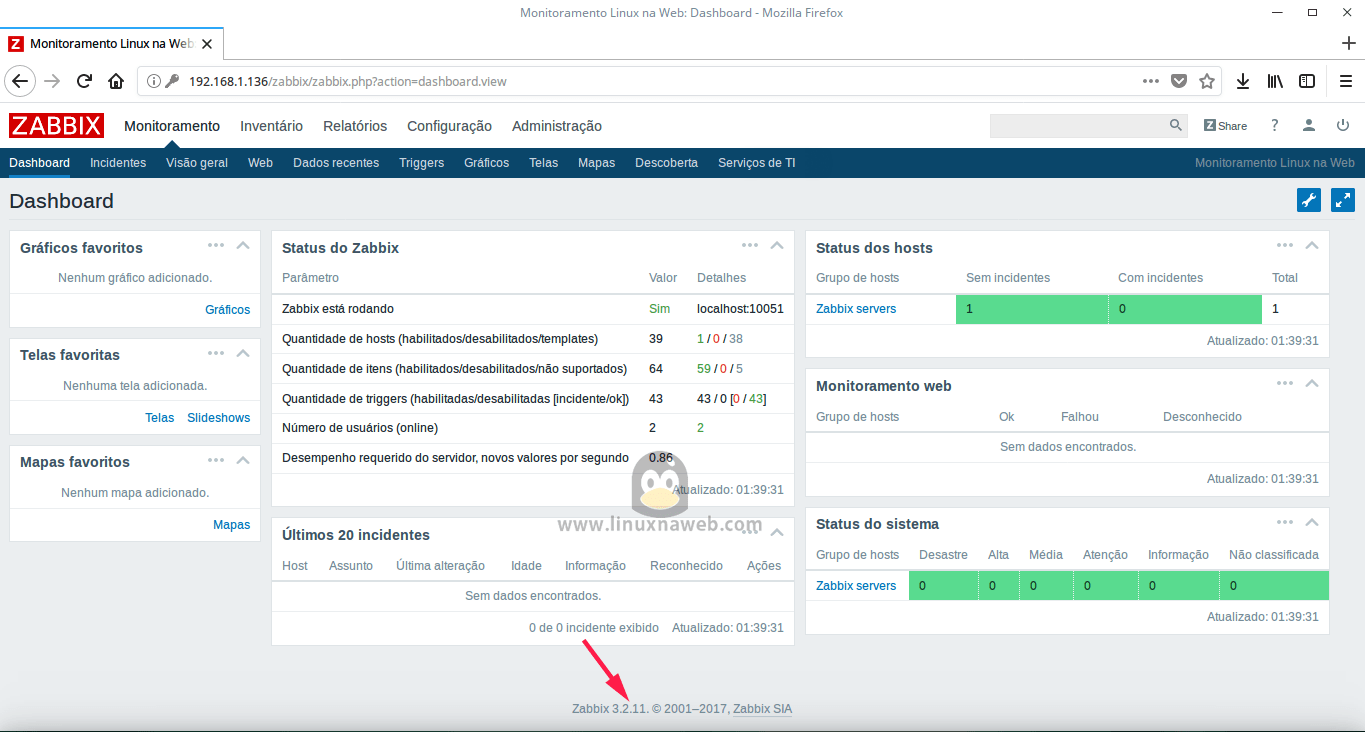This screenshot has height=732, width=1365.
Task: Click the green Não classificada count cell
Action: point(1274,586)
